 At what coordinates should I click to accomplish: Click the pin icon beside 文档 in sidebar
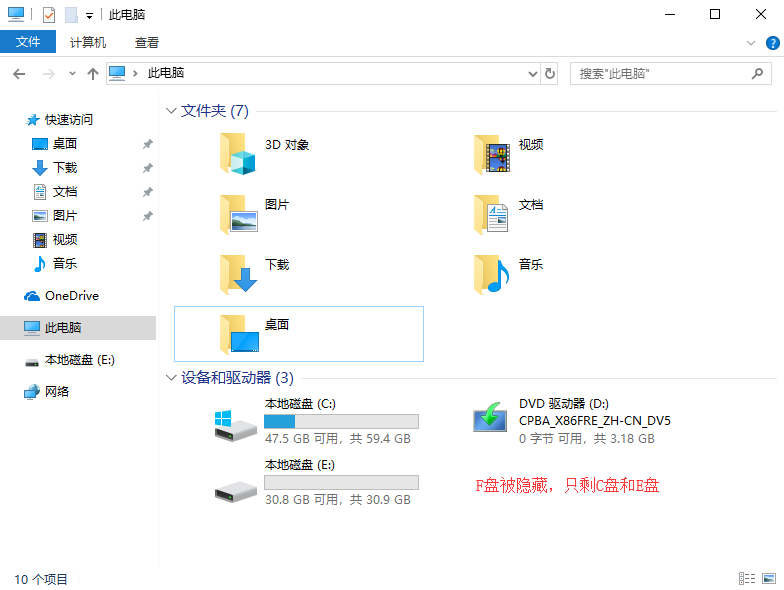coord(148,192)
